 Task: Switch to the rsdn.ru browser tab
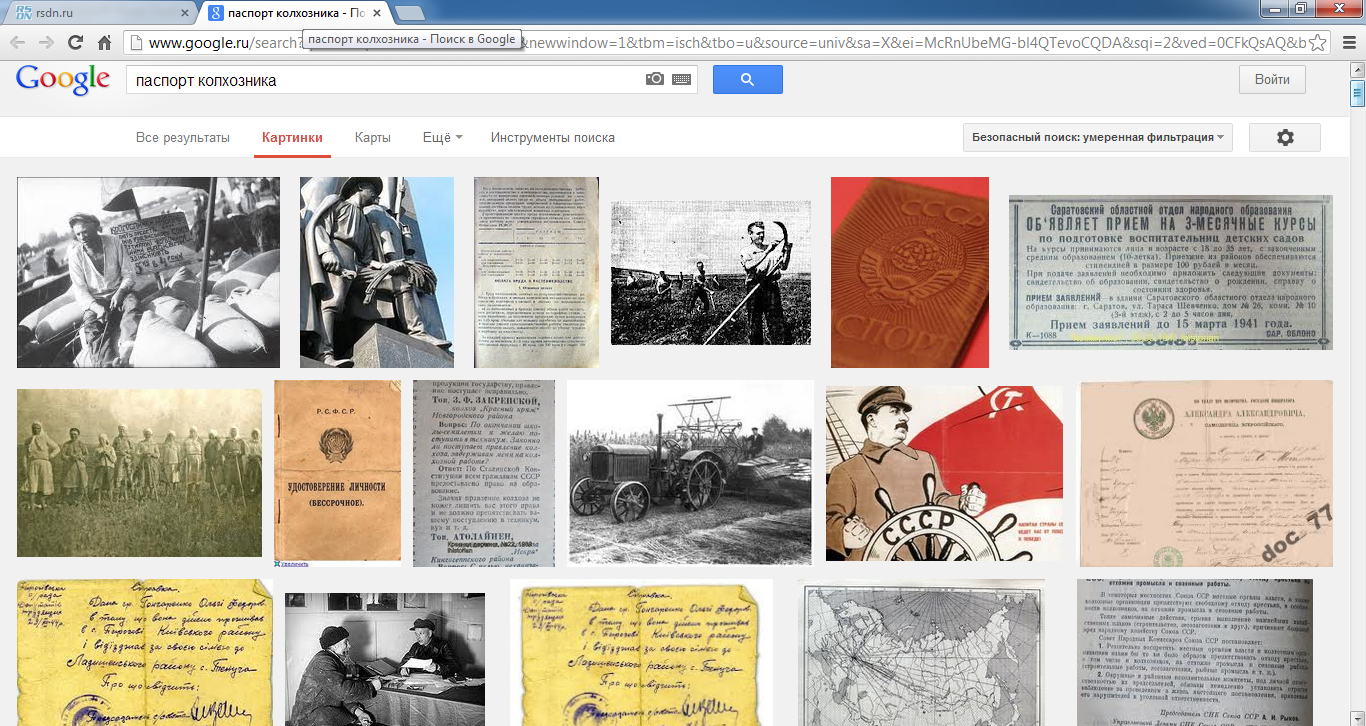point(97,13)
